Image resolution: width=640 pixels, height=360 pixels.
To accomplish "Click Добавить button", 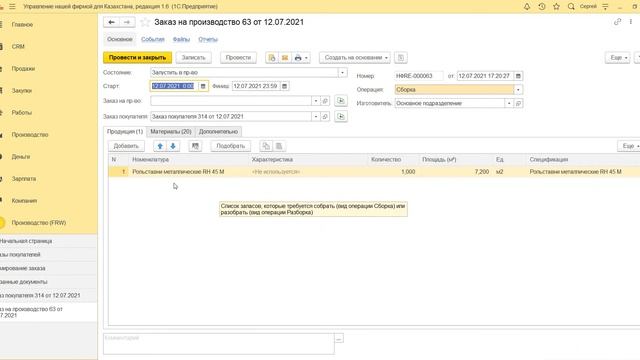I will point(126,146).
